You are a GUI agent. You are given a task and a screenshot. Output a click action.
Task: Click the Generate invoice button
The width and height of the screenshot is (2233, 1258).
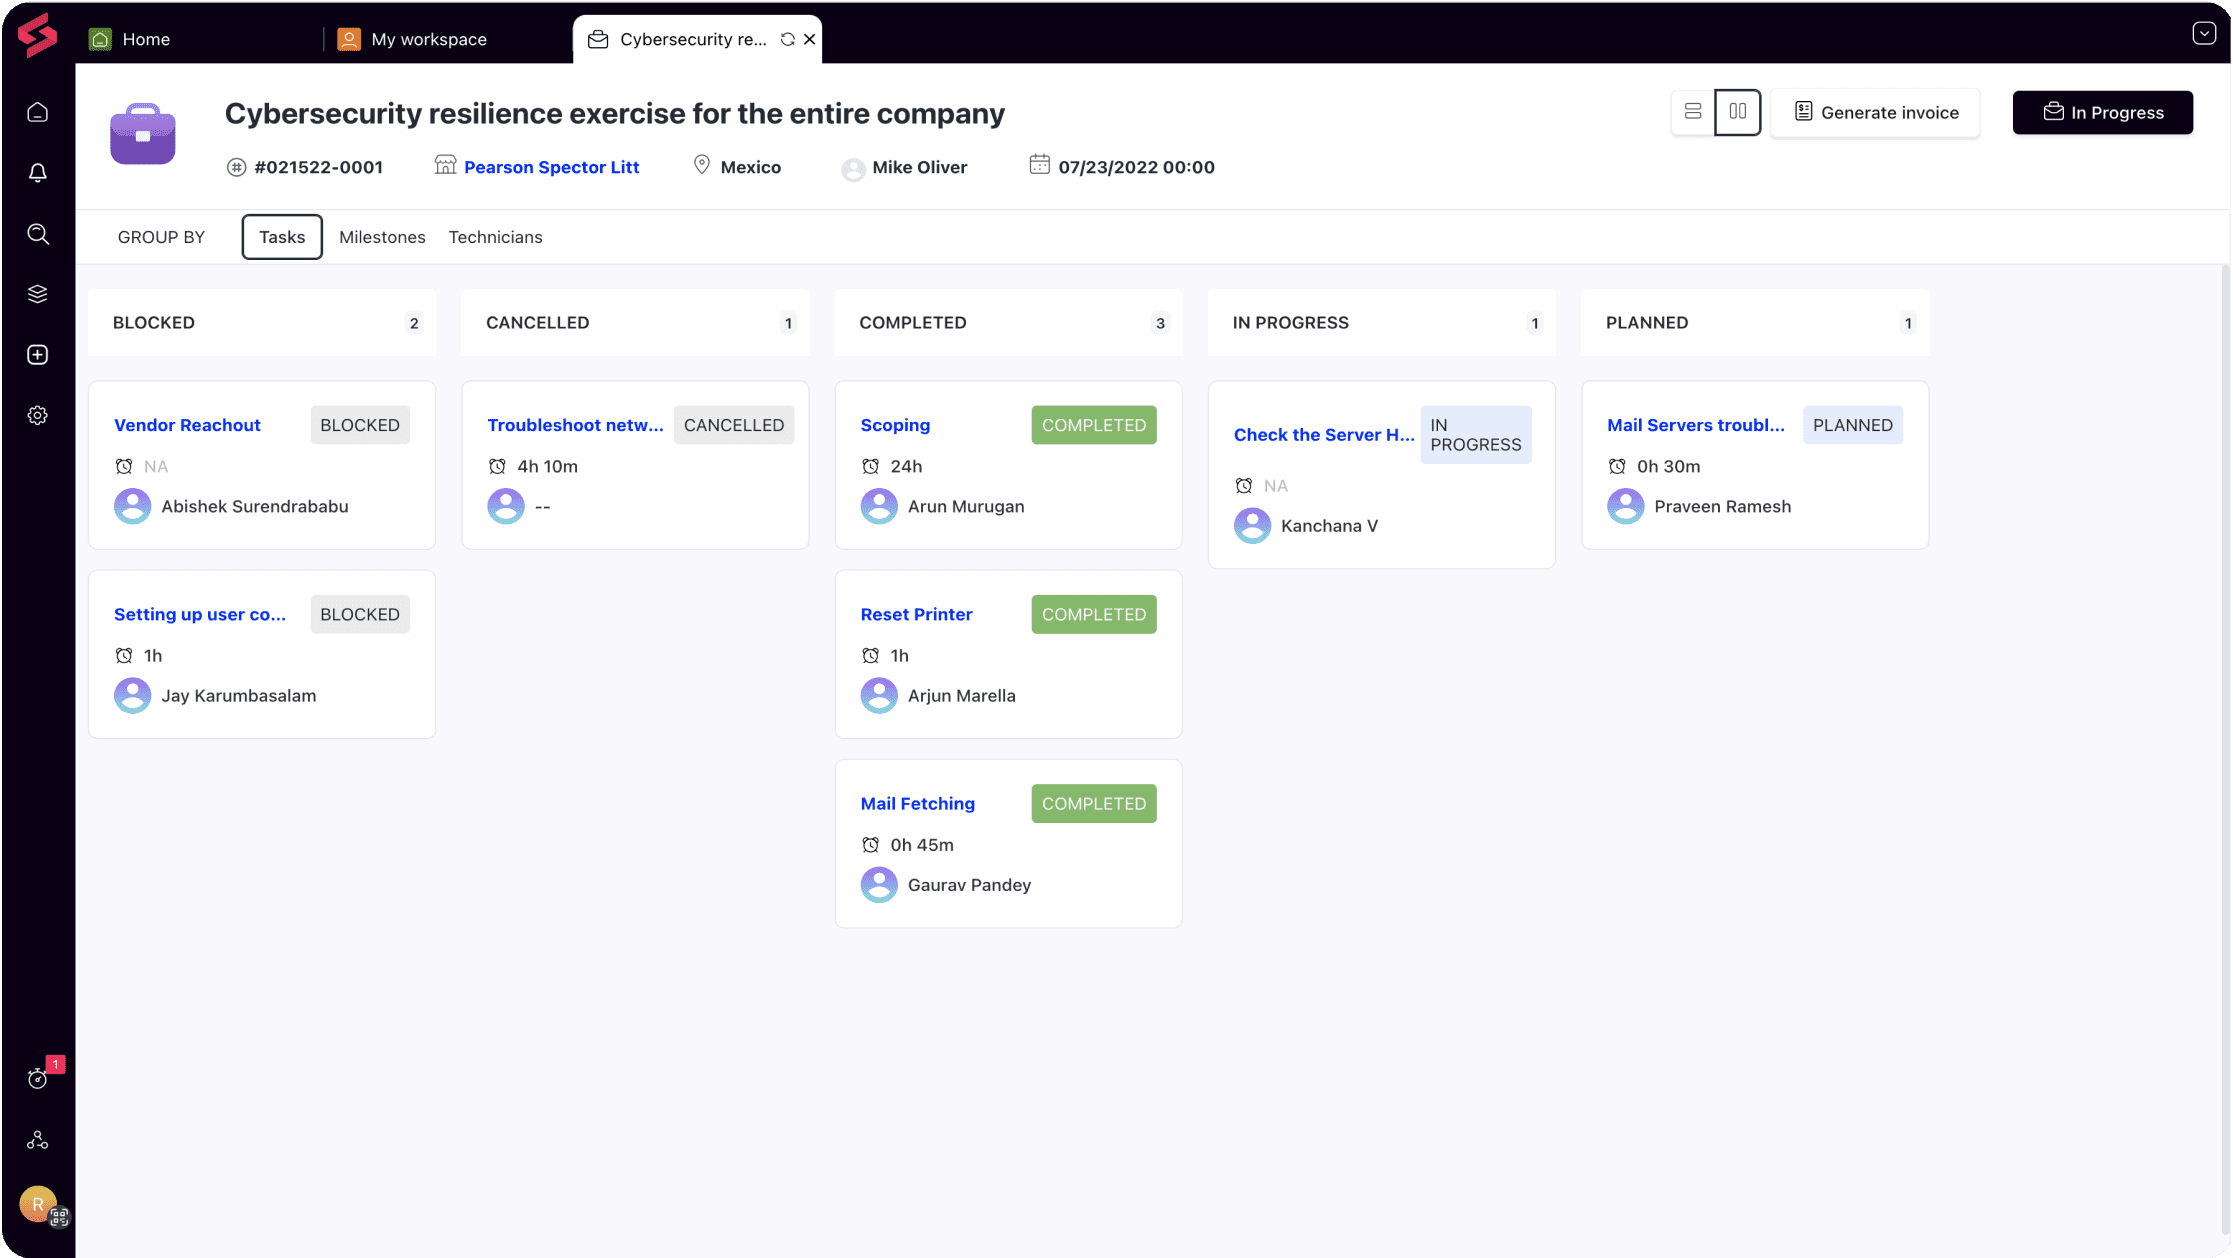[x=1876, y=112]
